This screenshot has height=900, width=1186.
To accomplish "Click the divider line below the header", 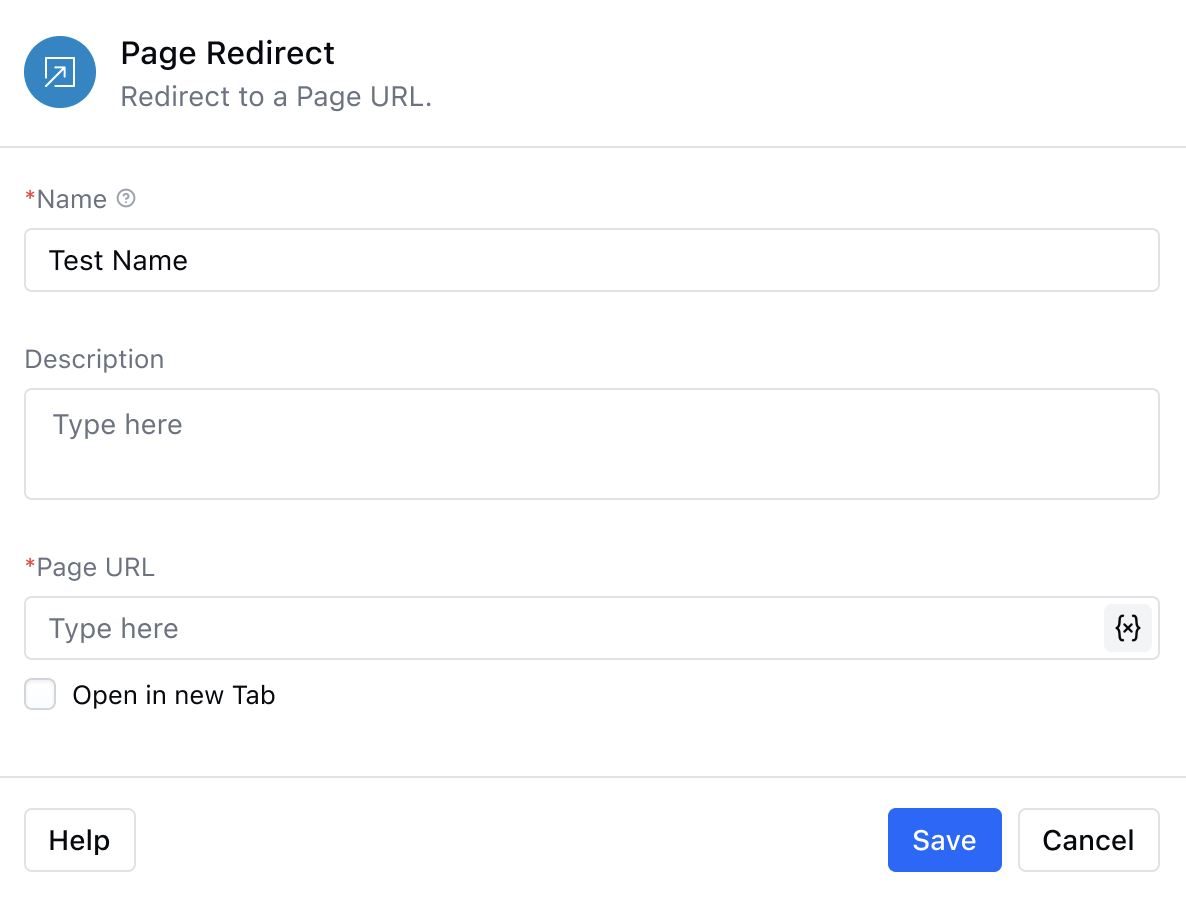I will [593, 147].
